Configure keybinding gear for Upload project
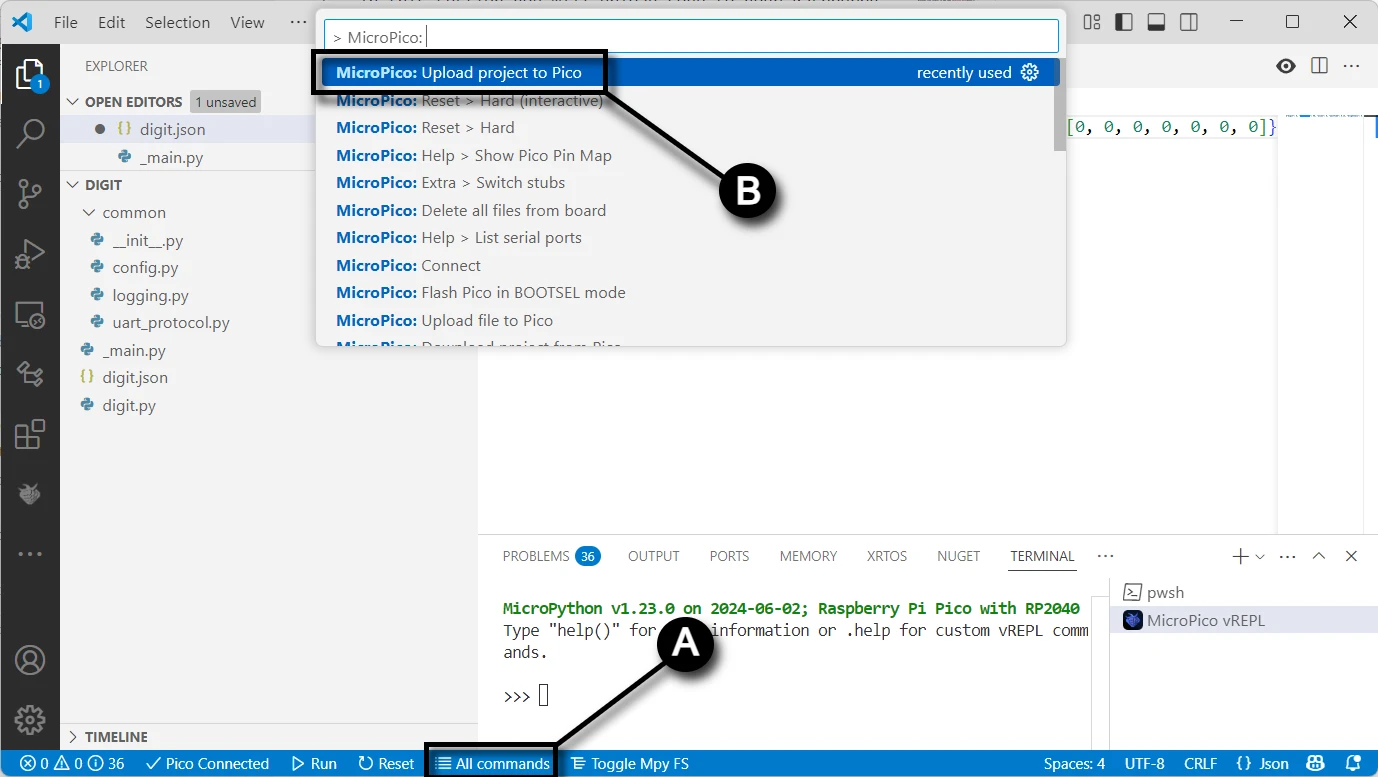The image size is (1378, 777). coord(1030,72)
